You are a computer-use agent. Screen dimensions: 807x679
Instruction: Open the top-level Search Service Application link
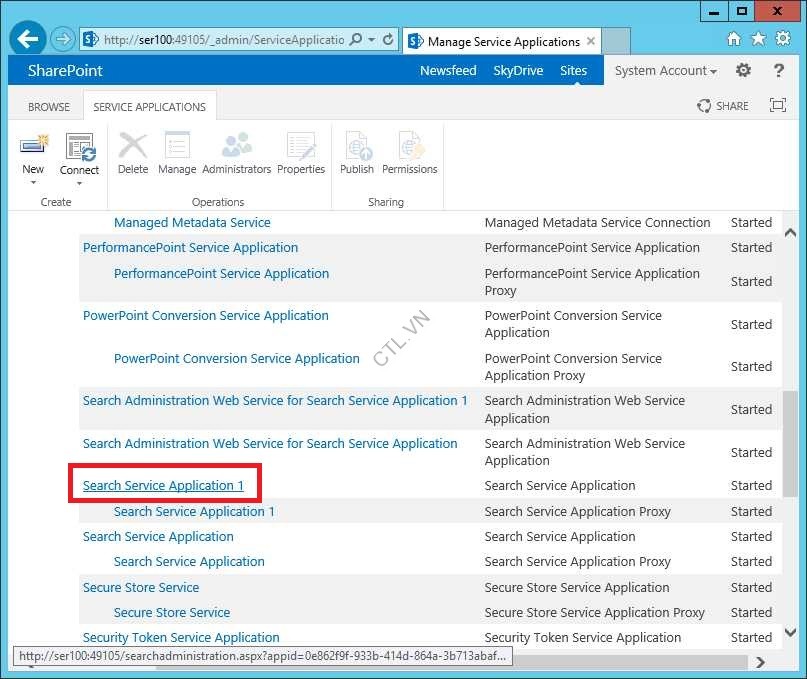coord(158,536)
